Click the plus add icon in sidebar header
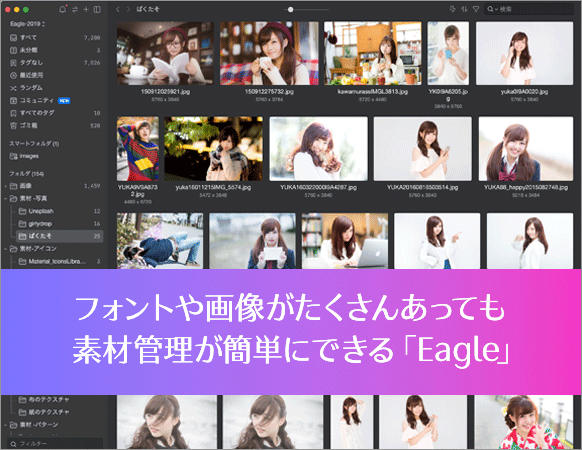 tap(86, 9)
